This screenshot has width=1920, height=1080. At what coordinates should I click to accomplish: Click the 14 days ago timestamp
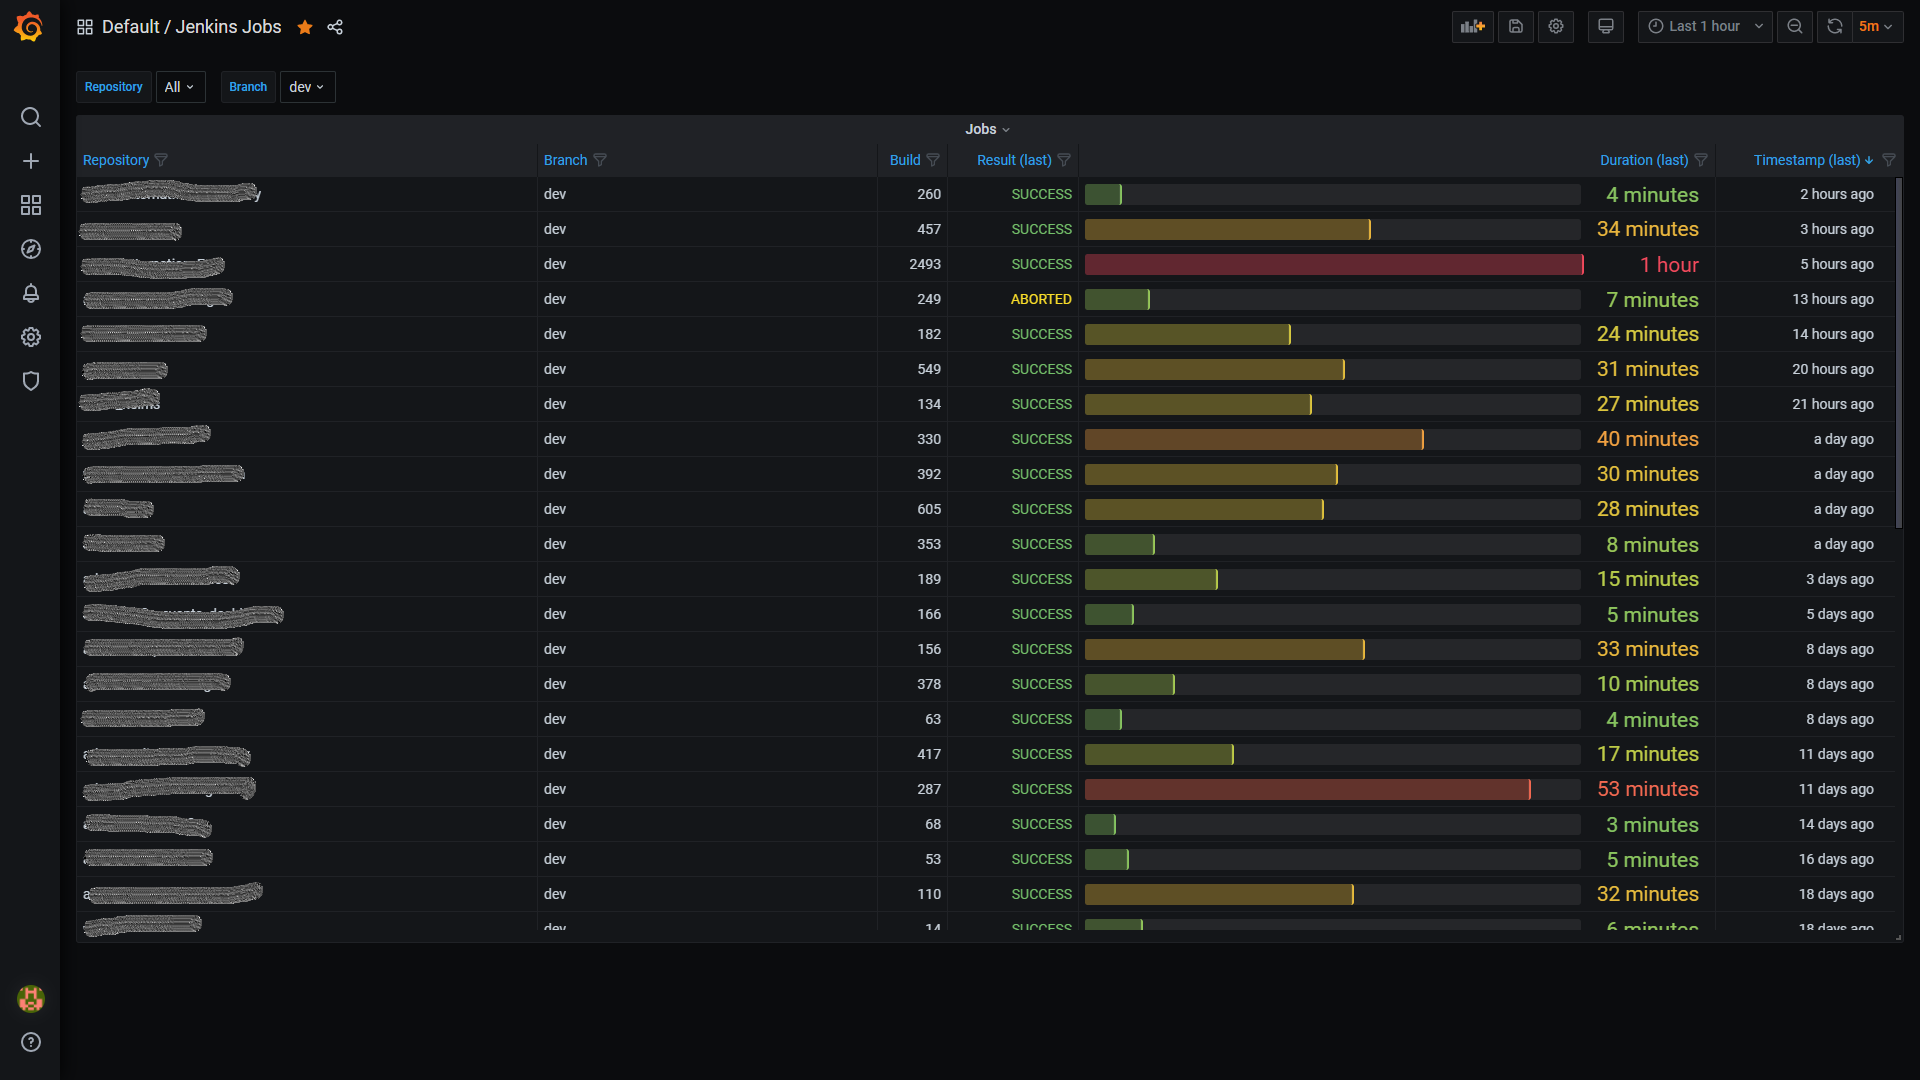click(x=1836, y=824)
